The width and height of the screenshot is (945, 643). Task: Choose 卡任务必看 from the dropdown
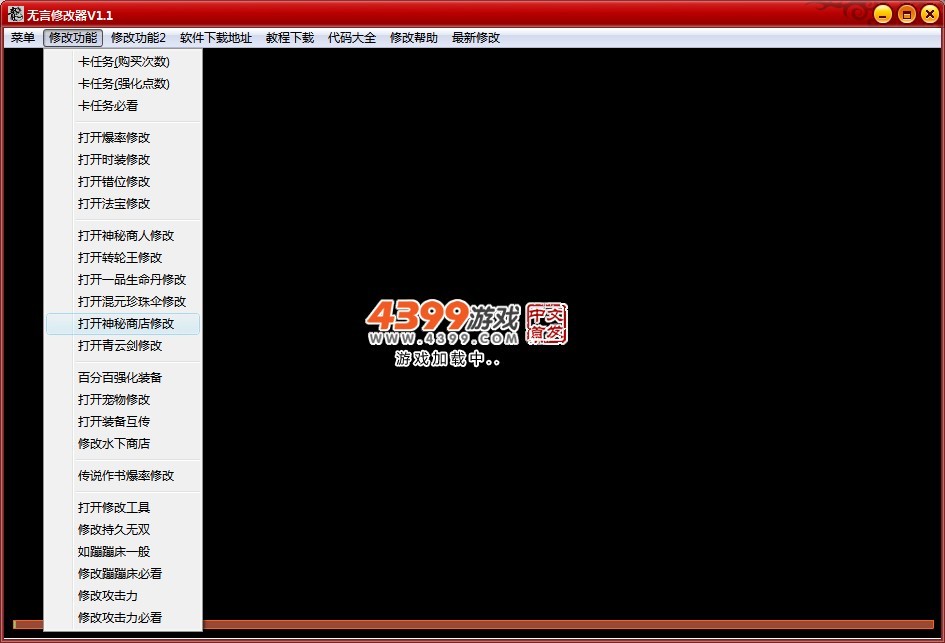pyautogui.click(x=123, y=106)
